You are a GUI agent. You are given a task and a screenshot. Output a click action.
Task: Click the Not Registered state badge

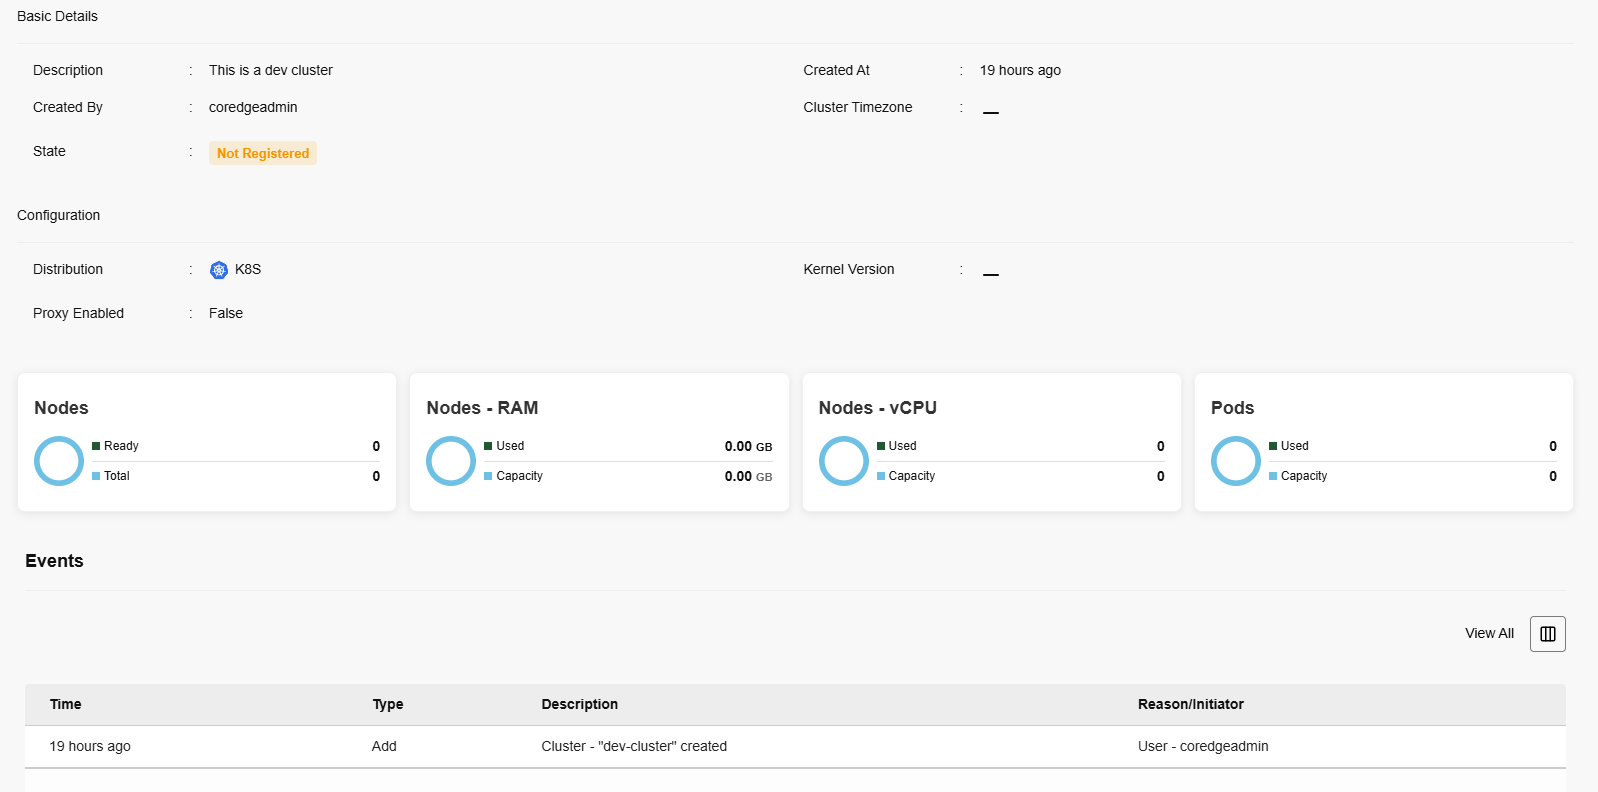click(263, 153)
